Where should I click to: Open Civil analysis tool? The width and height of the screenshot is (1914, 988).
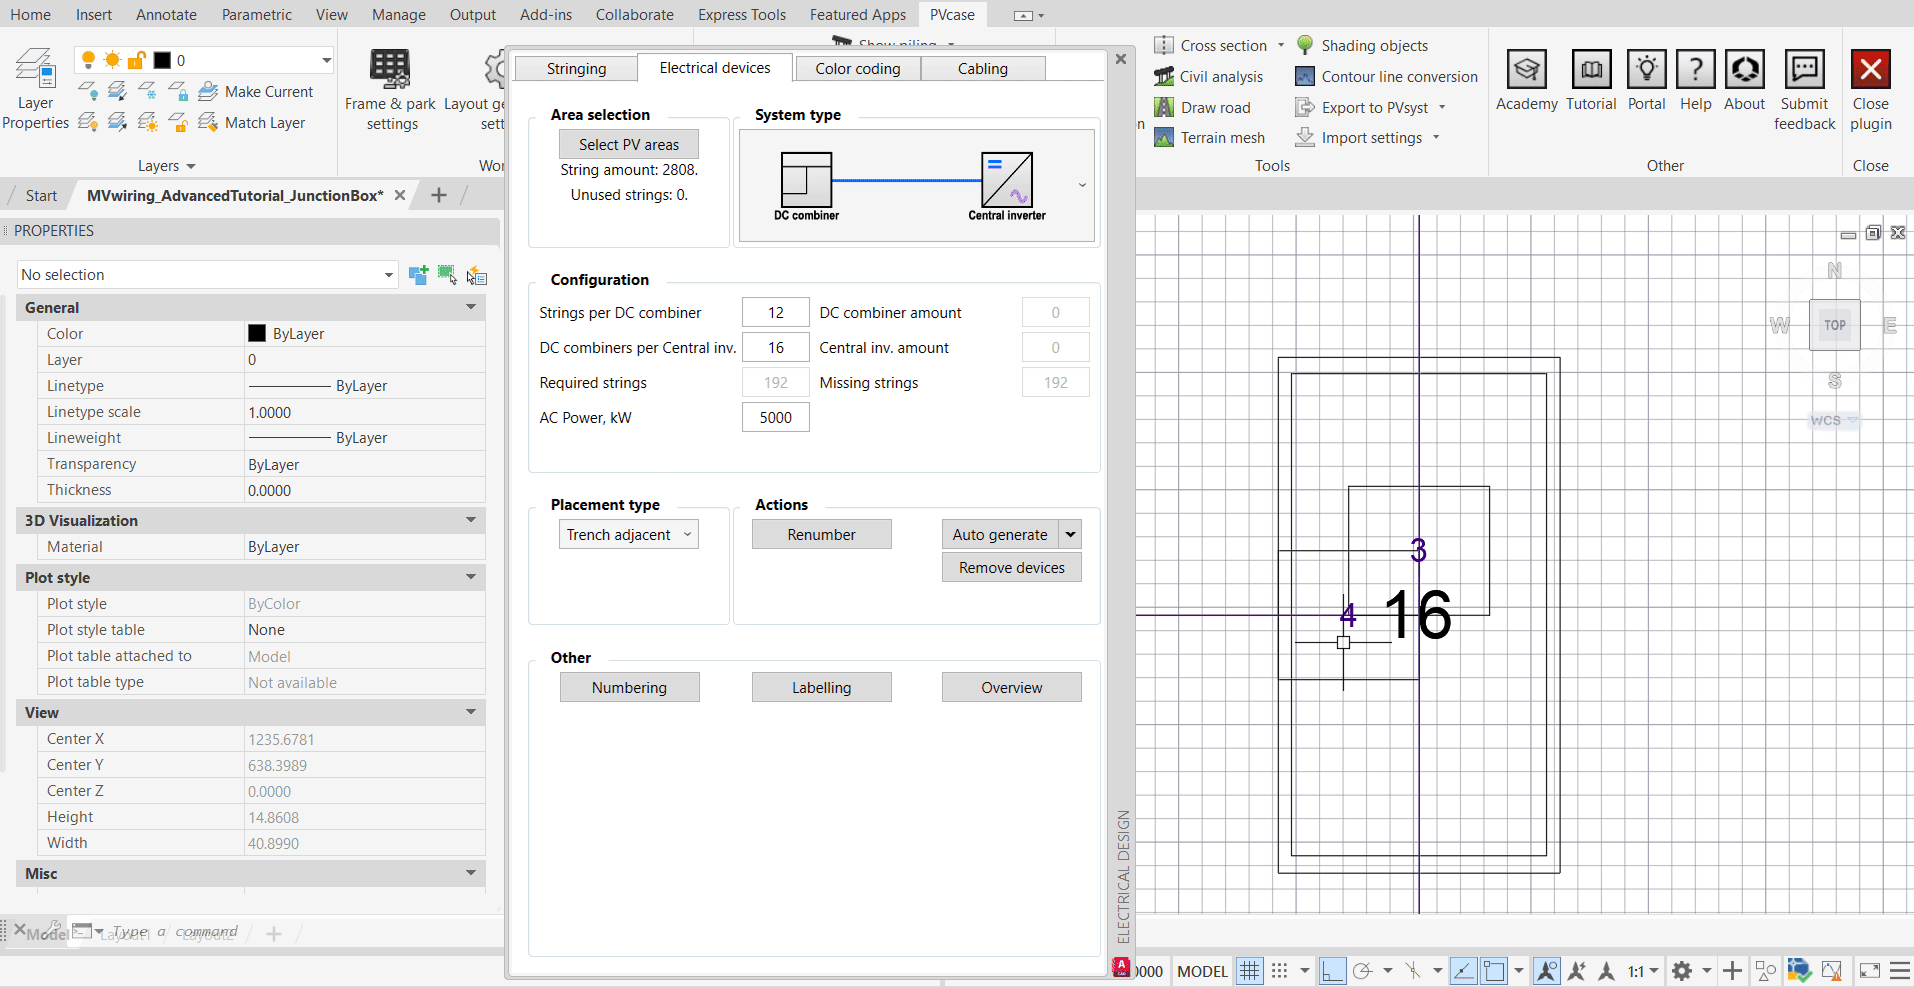[x=1209, y=77]
